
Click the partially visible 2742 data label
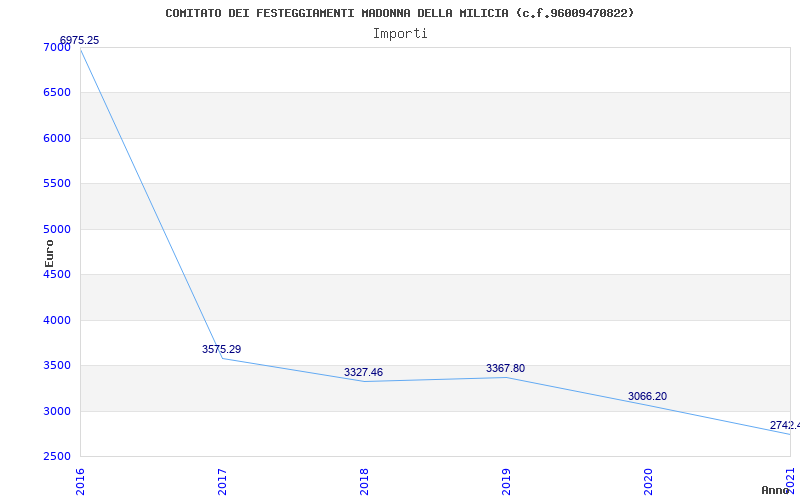(785, 426)
